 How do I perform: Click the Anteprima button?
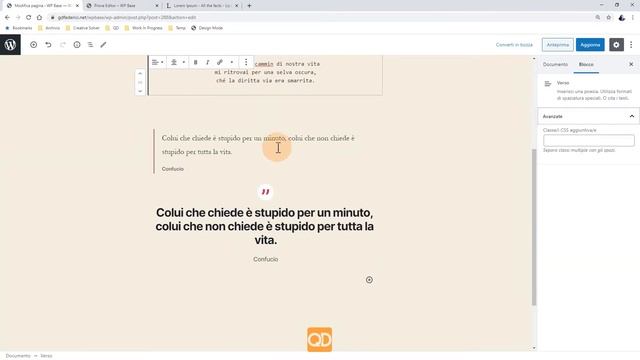point(558,44)
